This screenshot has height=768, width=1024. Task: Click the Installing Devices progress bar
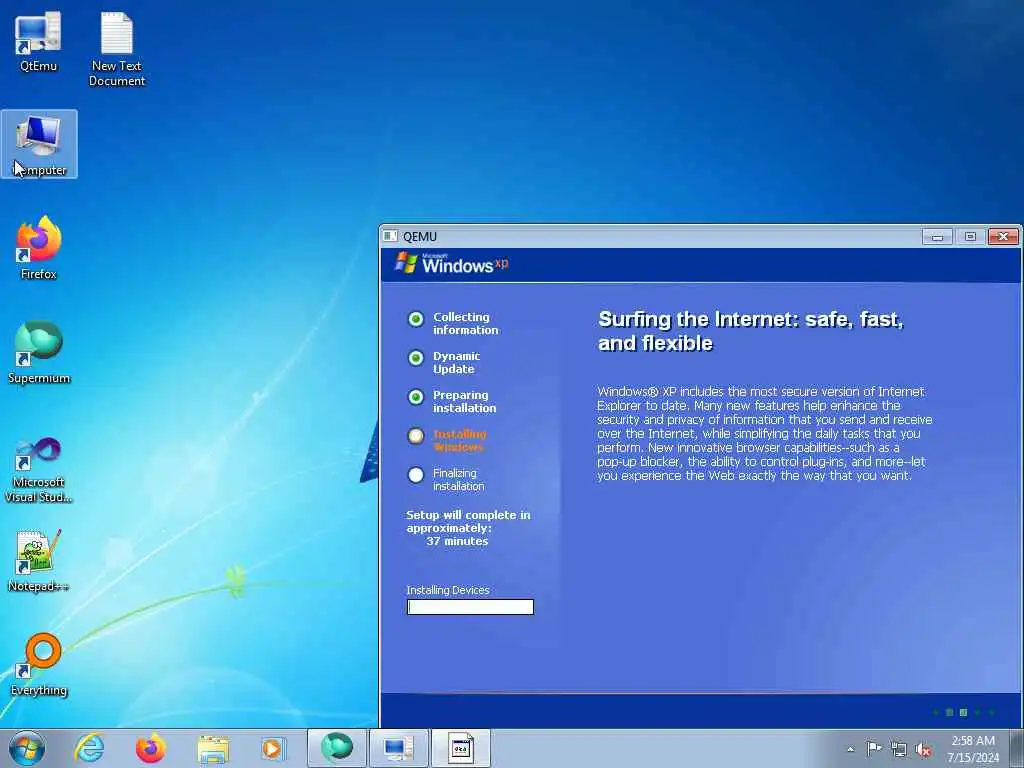pos(470,607)
